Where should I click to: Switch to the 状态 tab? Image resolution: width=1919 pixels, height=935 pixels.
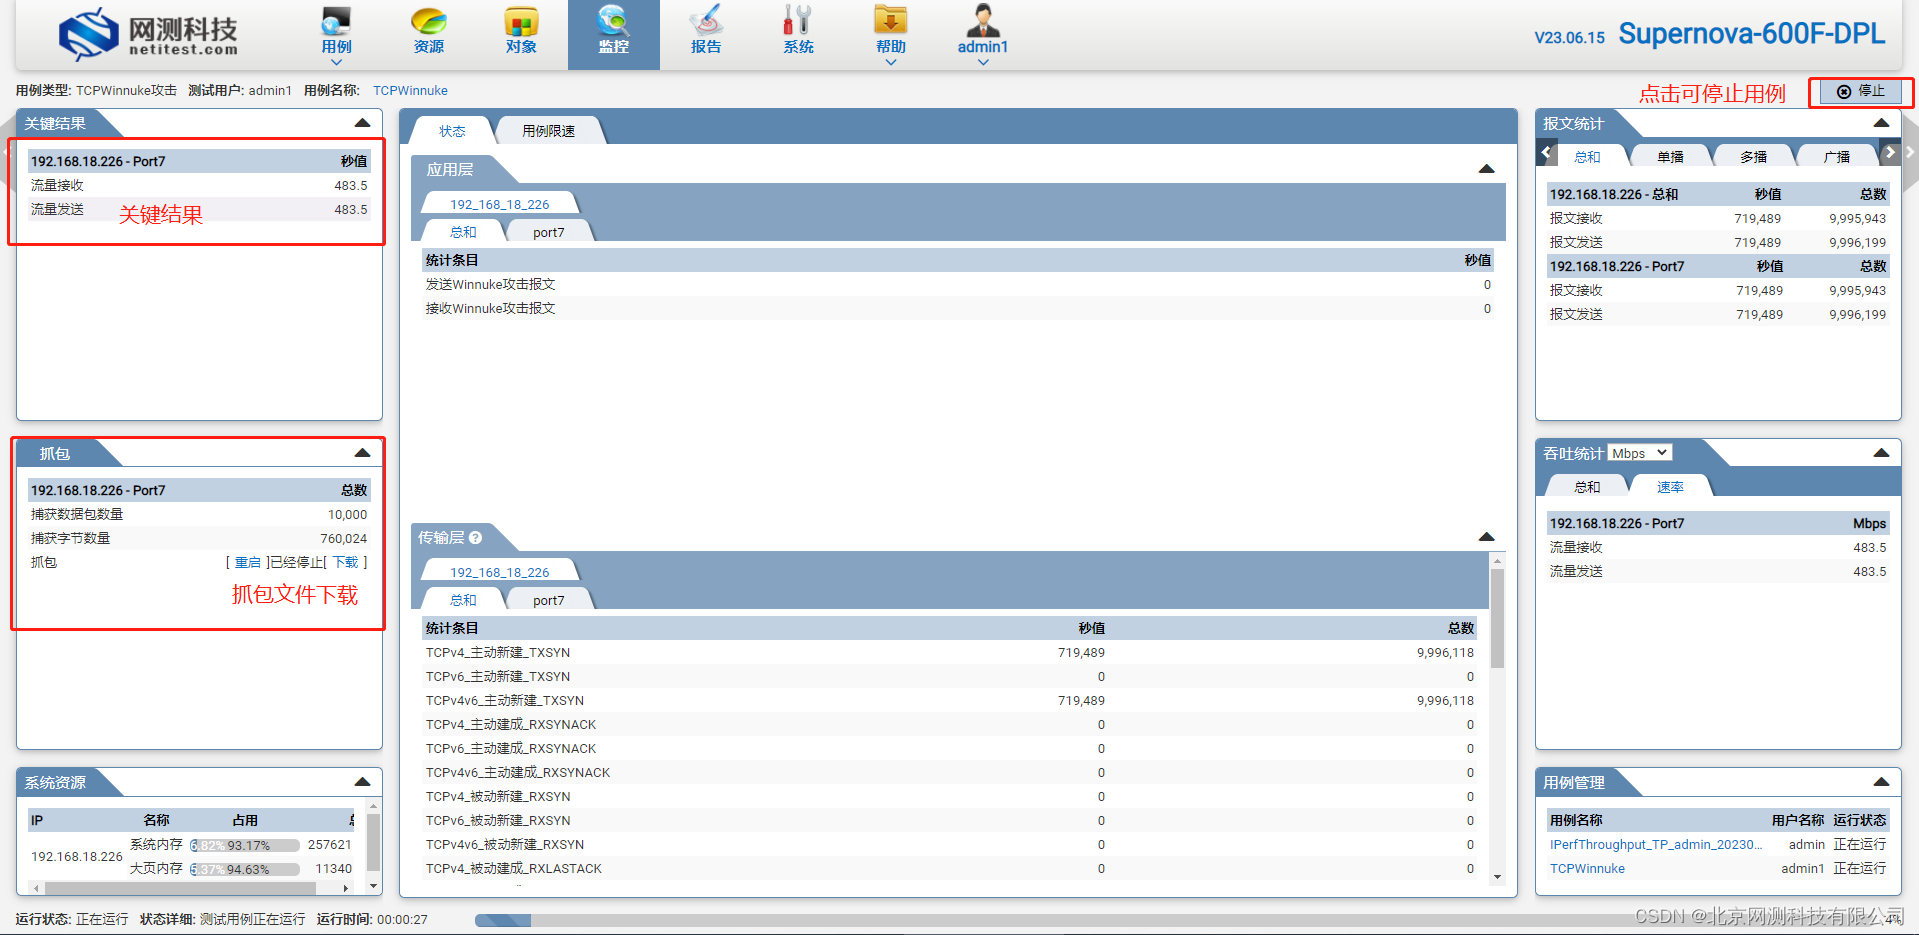452,131
